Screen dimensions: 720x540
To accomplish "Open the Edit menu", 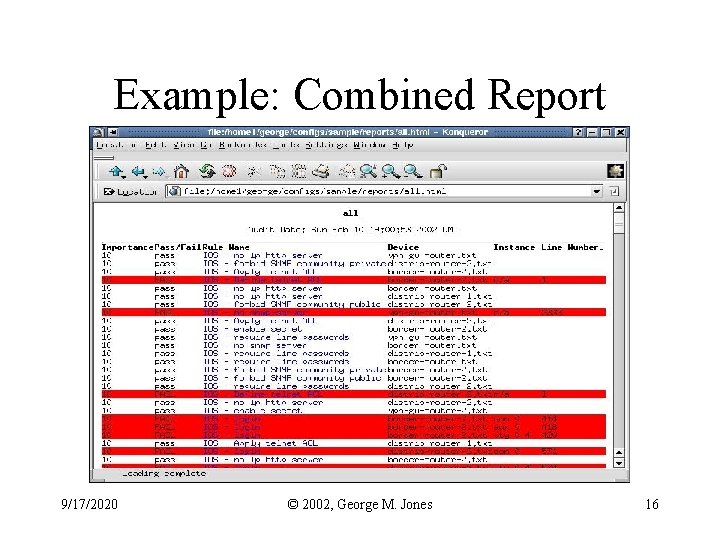I will pyautogui.click(x=156, y=145).
